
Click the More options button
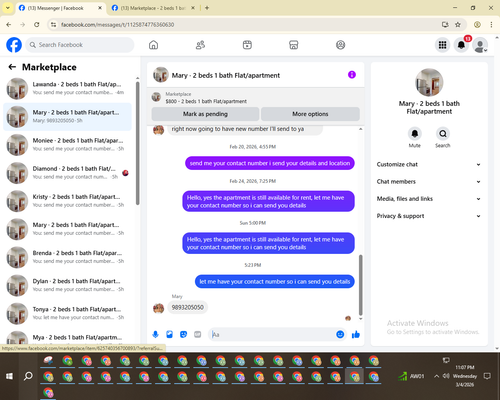click(310, 114)
